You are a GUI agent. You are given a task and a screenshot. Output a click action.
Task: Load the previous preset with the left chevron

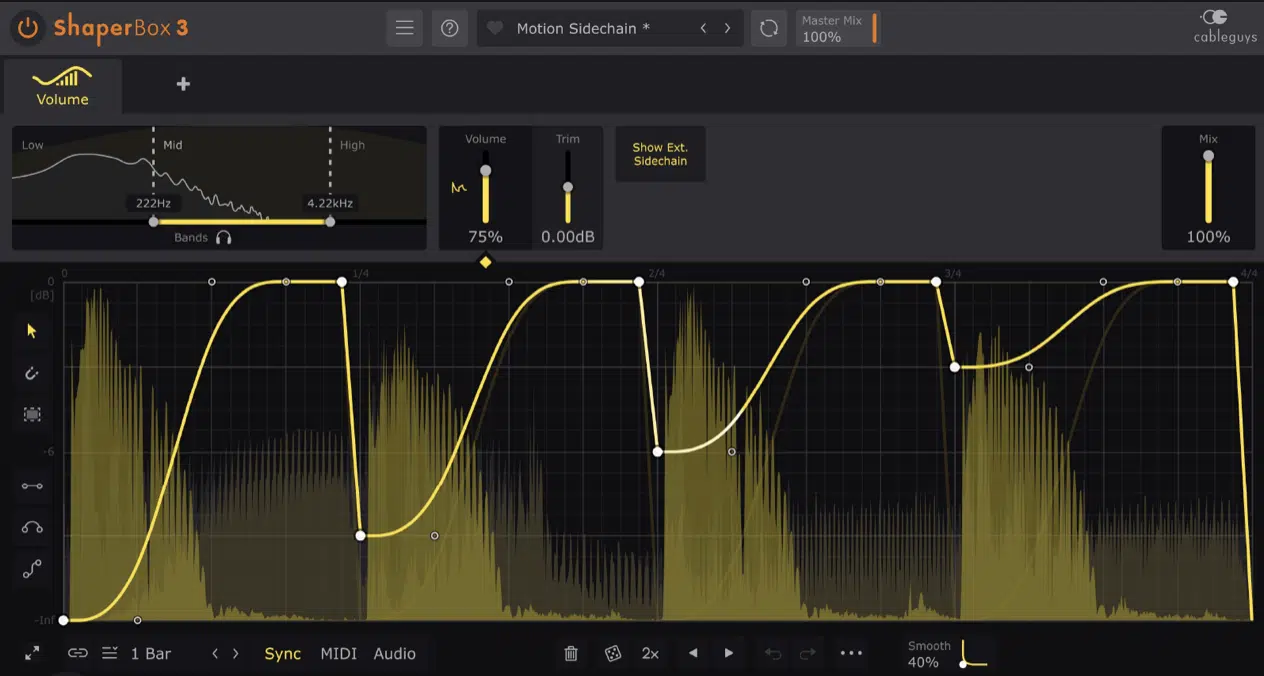[704, 28]
